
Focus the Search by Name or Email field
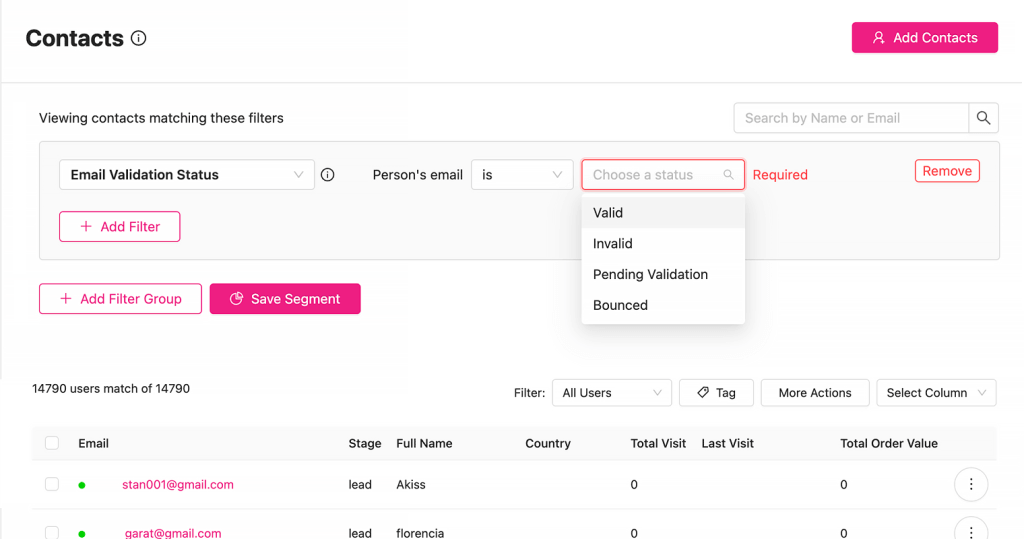pyautogui.click(x=850, y=118)
